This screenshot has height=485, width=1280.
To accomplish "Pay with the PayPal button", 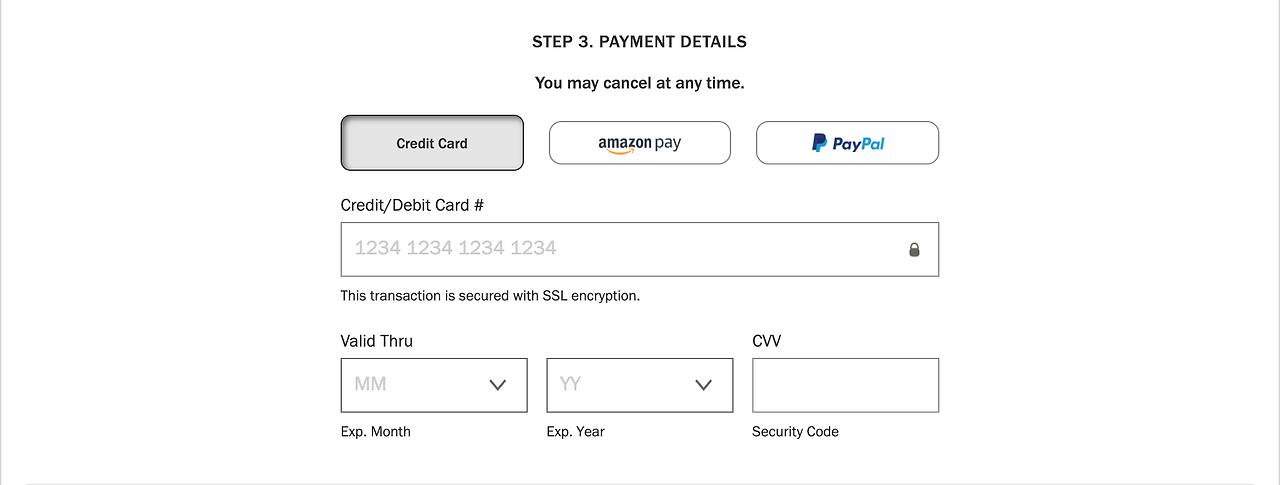I will click(847, 143).
